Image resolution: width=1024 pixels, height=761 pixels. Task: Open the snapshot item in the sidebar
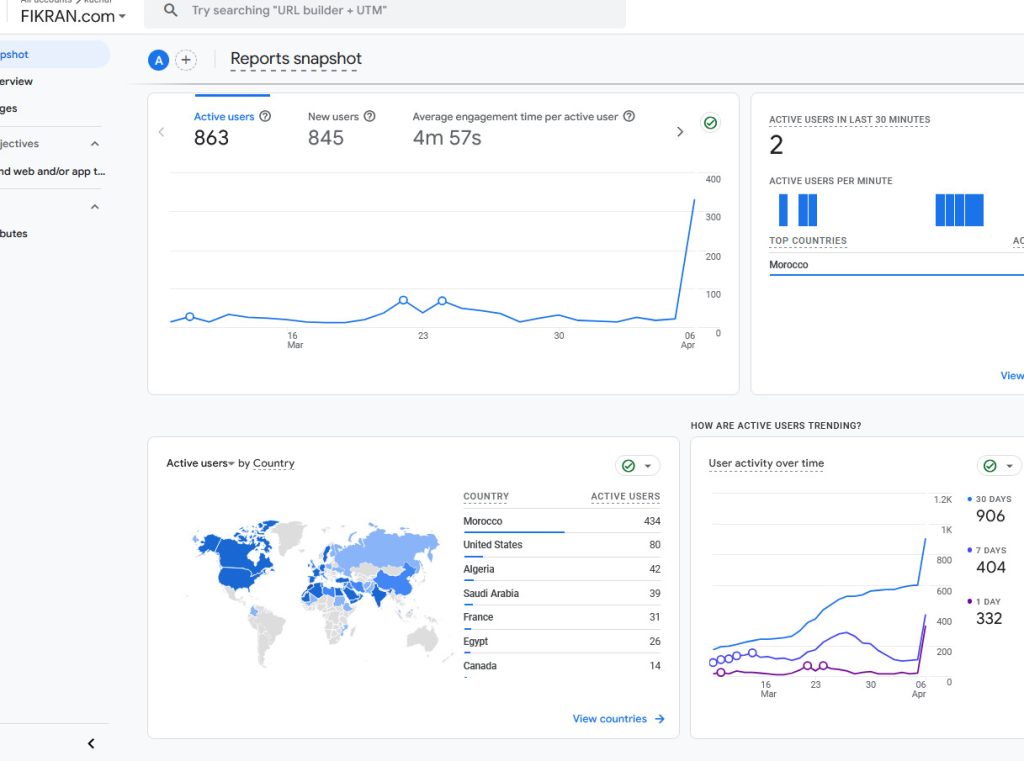point(54,54)
